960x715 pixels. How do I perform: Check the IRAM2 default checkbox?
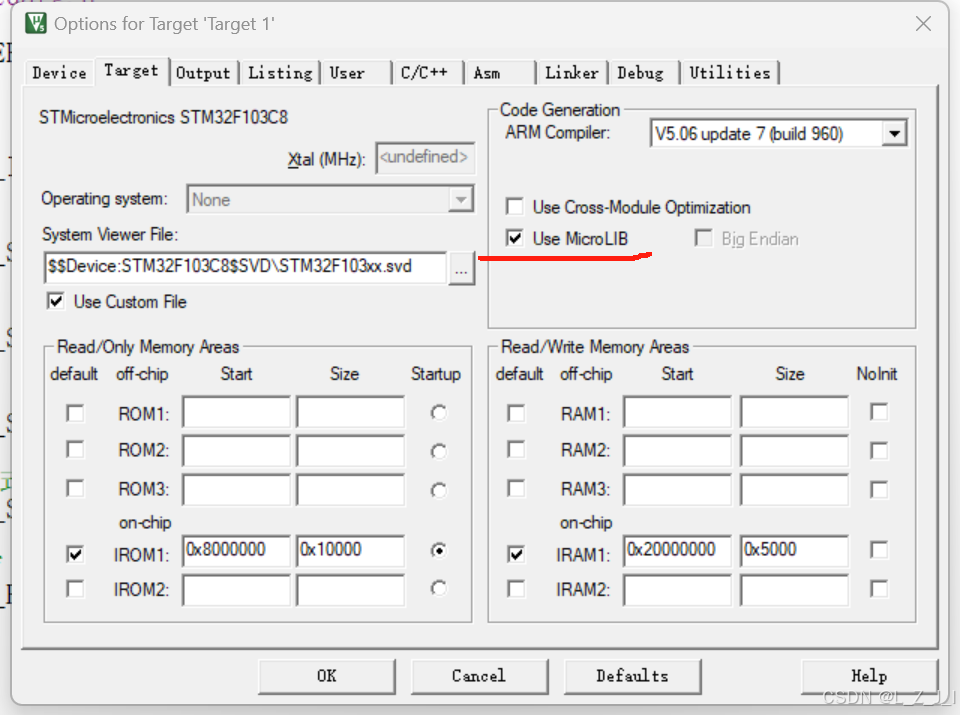[516, 589]
